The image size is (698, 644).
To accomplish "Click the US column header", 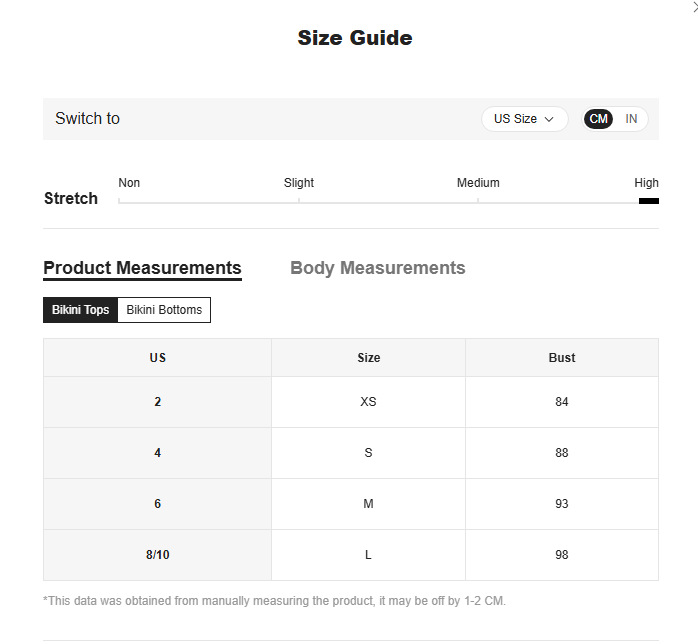I will point(157,358).
